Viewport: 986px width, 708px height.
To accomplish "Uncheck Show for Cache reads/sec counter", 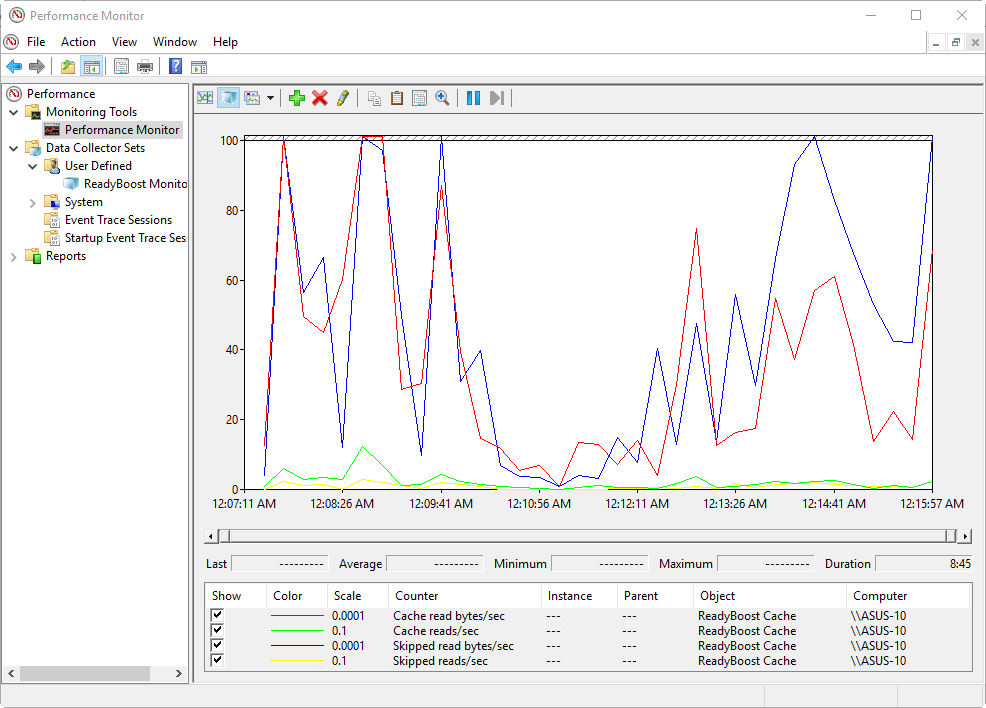I will (217, 631).
